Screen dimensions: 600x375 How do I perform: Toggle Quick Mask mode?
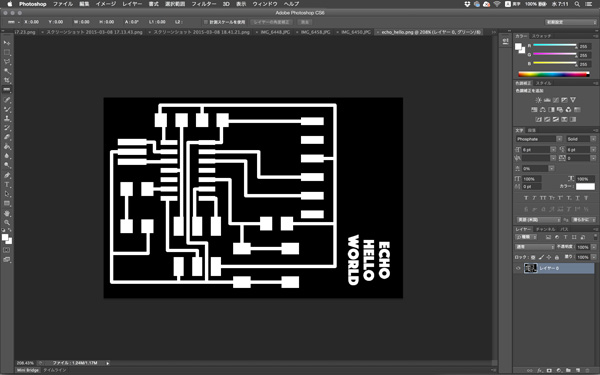point(7,250)
